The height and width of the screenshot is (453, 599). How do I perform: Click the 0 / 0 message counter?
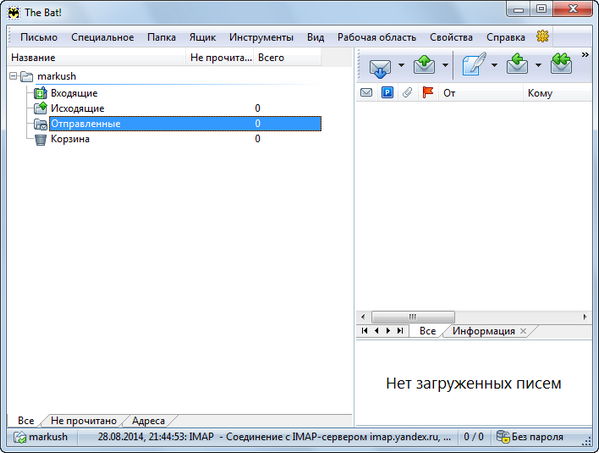tap(473, 437)
